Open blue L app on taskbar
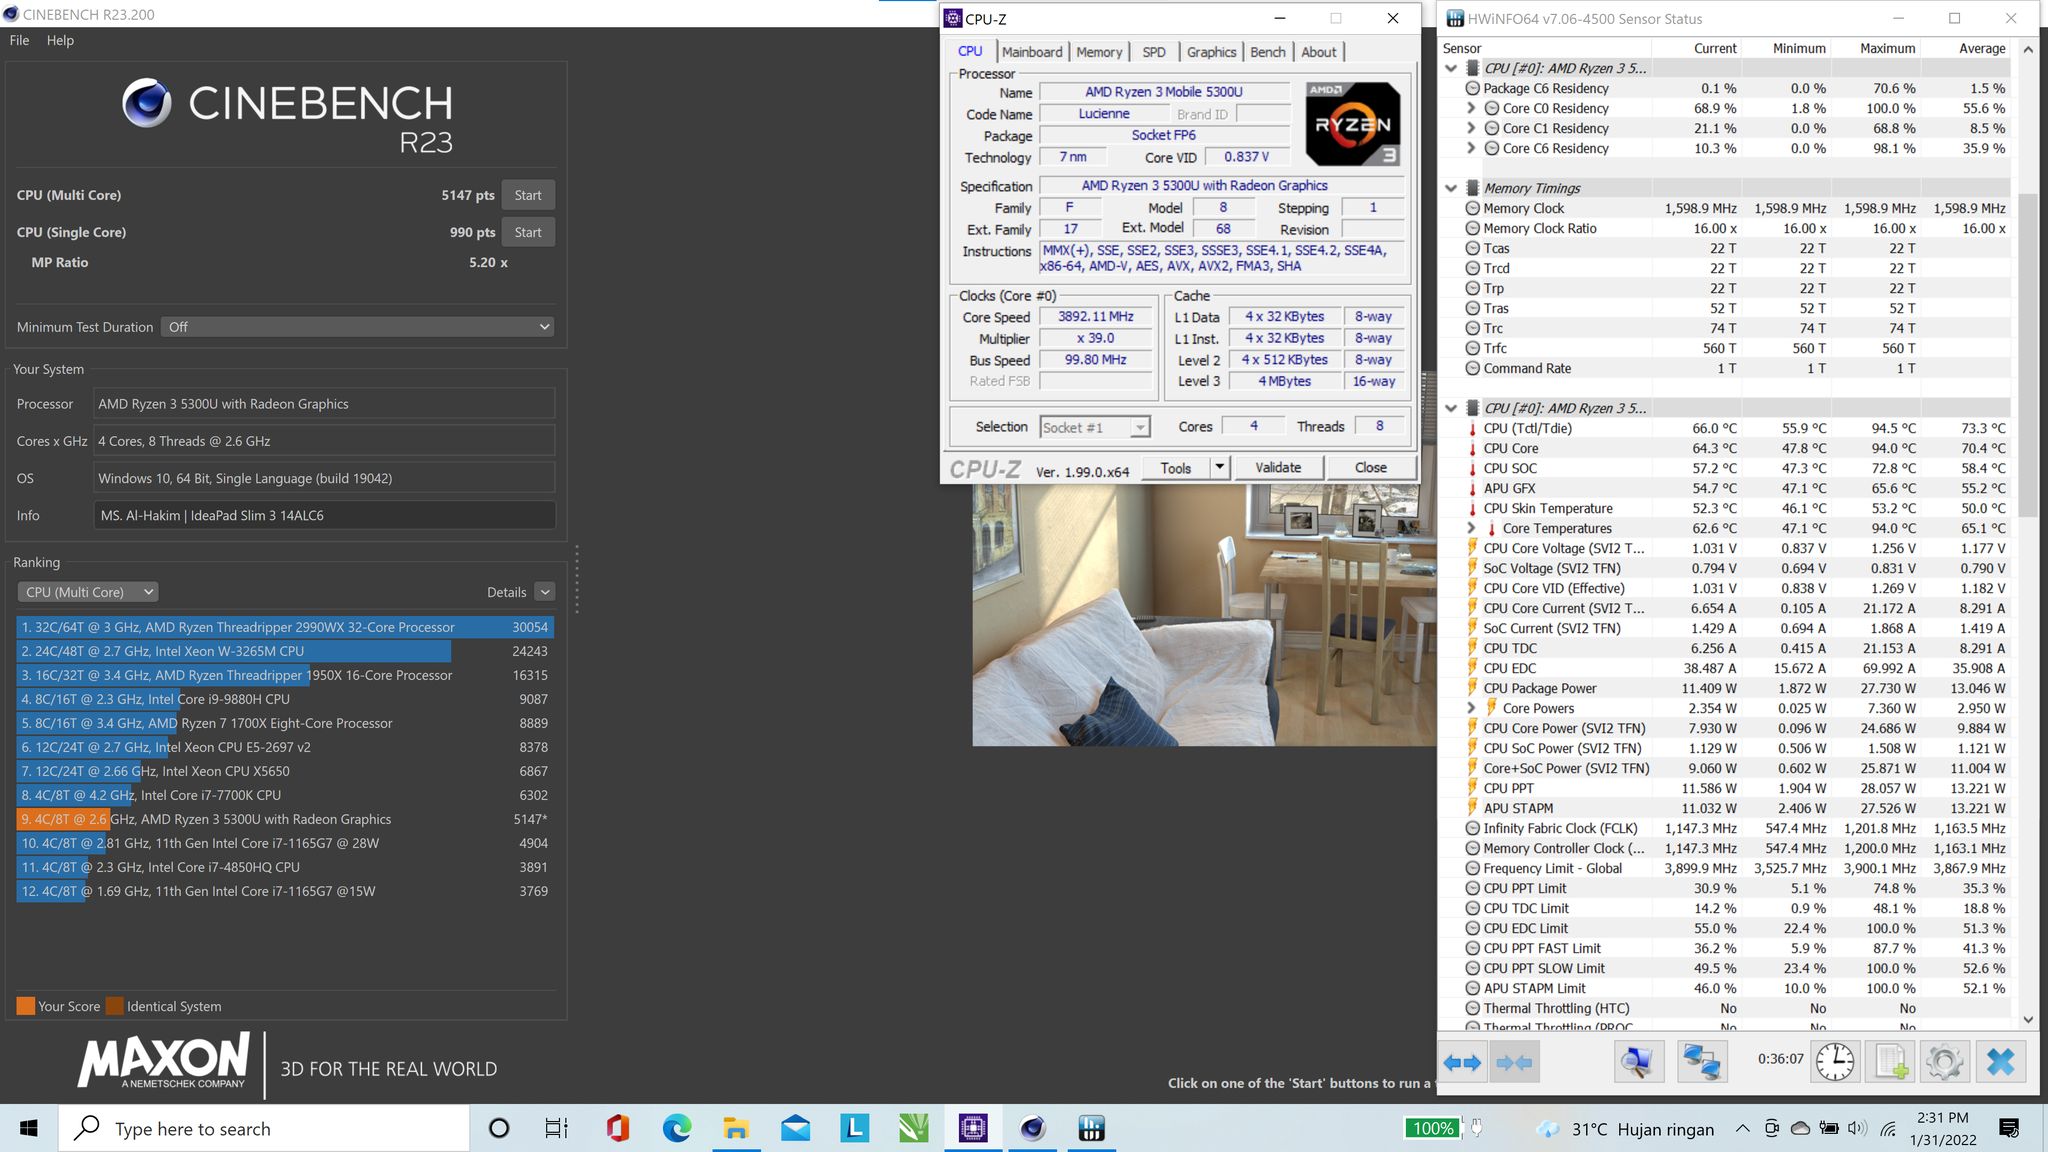 (x=855, y=1128)
